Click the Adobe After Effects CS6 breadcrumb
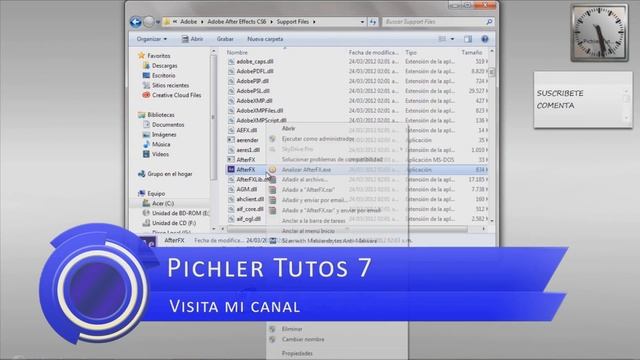The image size is (640, 360). click(237, 22)
